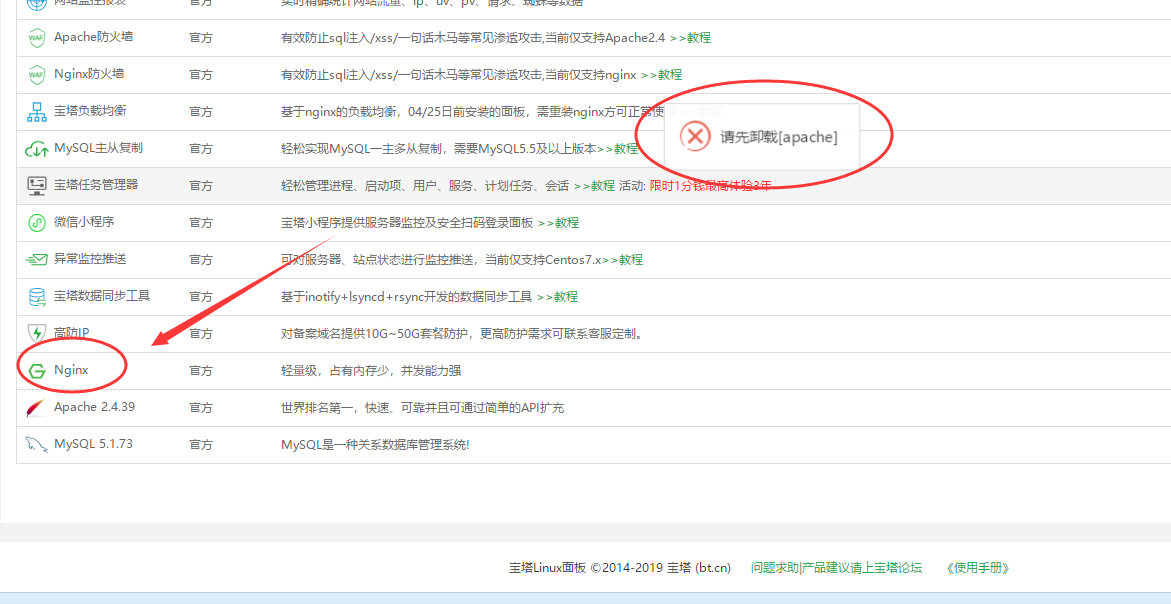Select the 宝塔任务管理器 plugin name
1171x604 pixels.
(96, 184)
